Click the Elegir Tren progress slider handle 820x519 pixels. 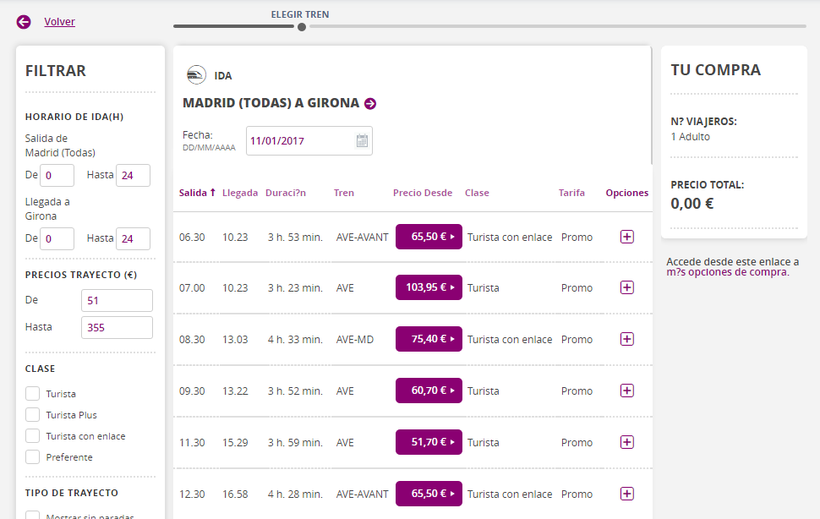point(302,27)
